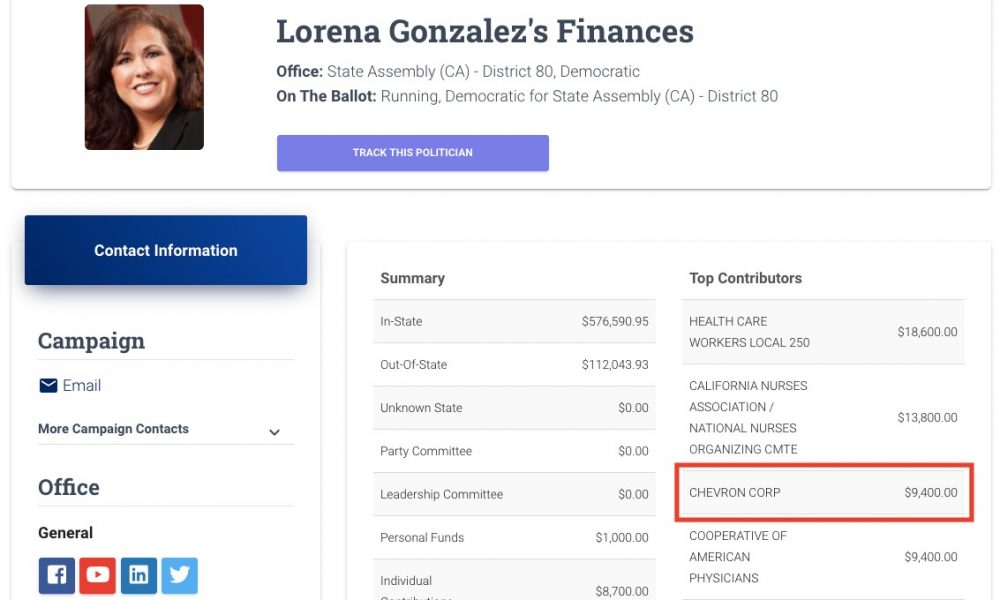Click Lorena Gonzalez's profile photo
The width and height of the screenshot is (1000, 600).
(x=144, y=77)
